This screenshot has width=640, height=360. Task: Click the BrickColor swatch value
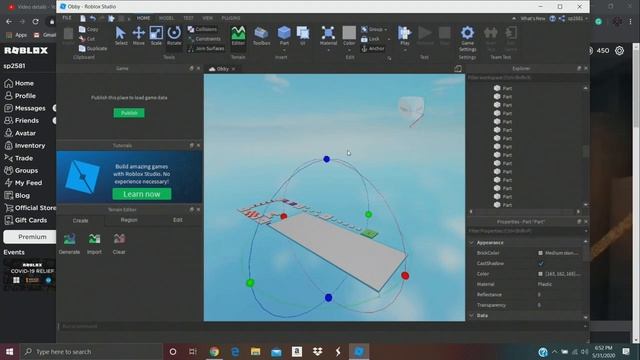coord(540,253)
